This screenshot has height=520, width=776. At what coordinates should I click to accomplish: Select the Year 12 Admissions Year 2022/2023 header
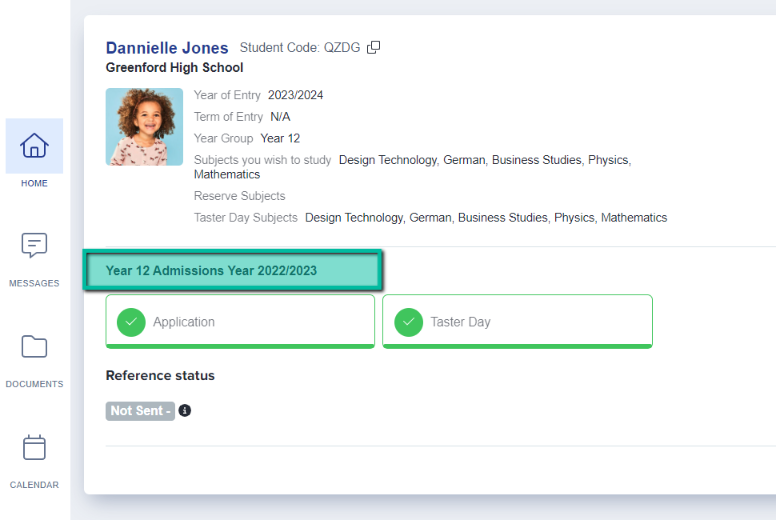tap(233, 271)
